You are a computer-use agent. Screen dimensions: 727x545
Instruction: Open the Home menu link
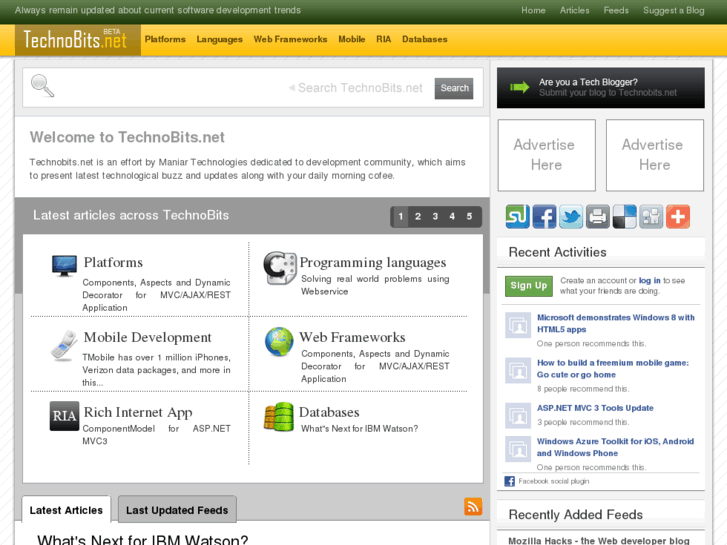533,10
